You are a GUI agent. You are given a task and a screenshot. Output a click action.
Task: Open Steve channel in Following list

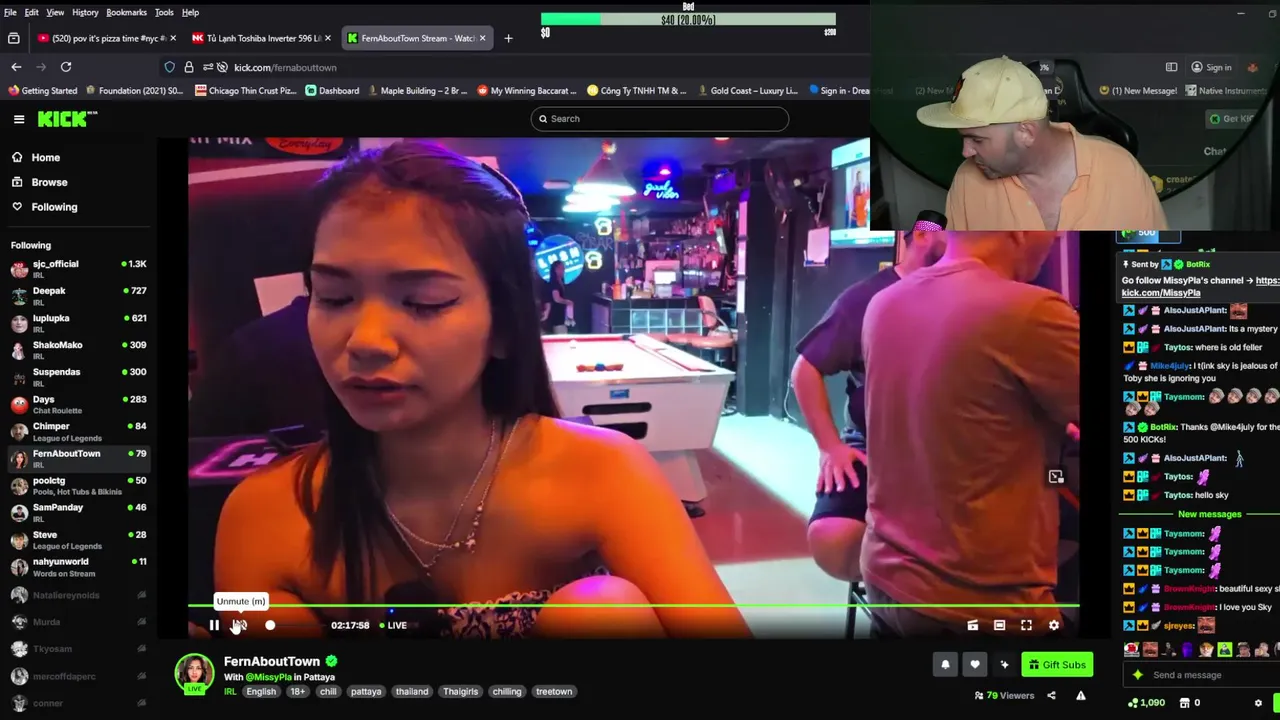click(x=78, y=538)
